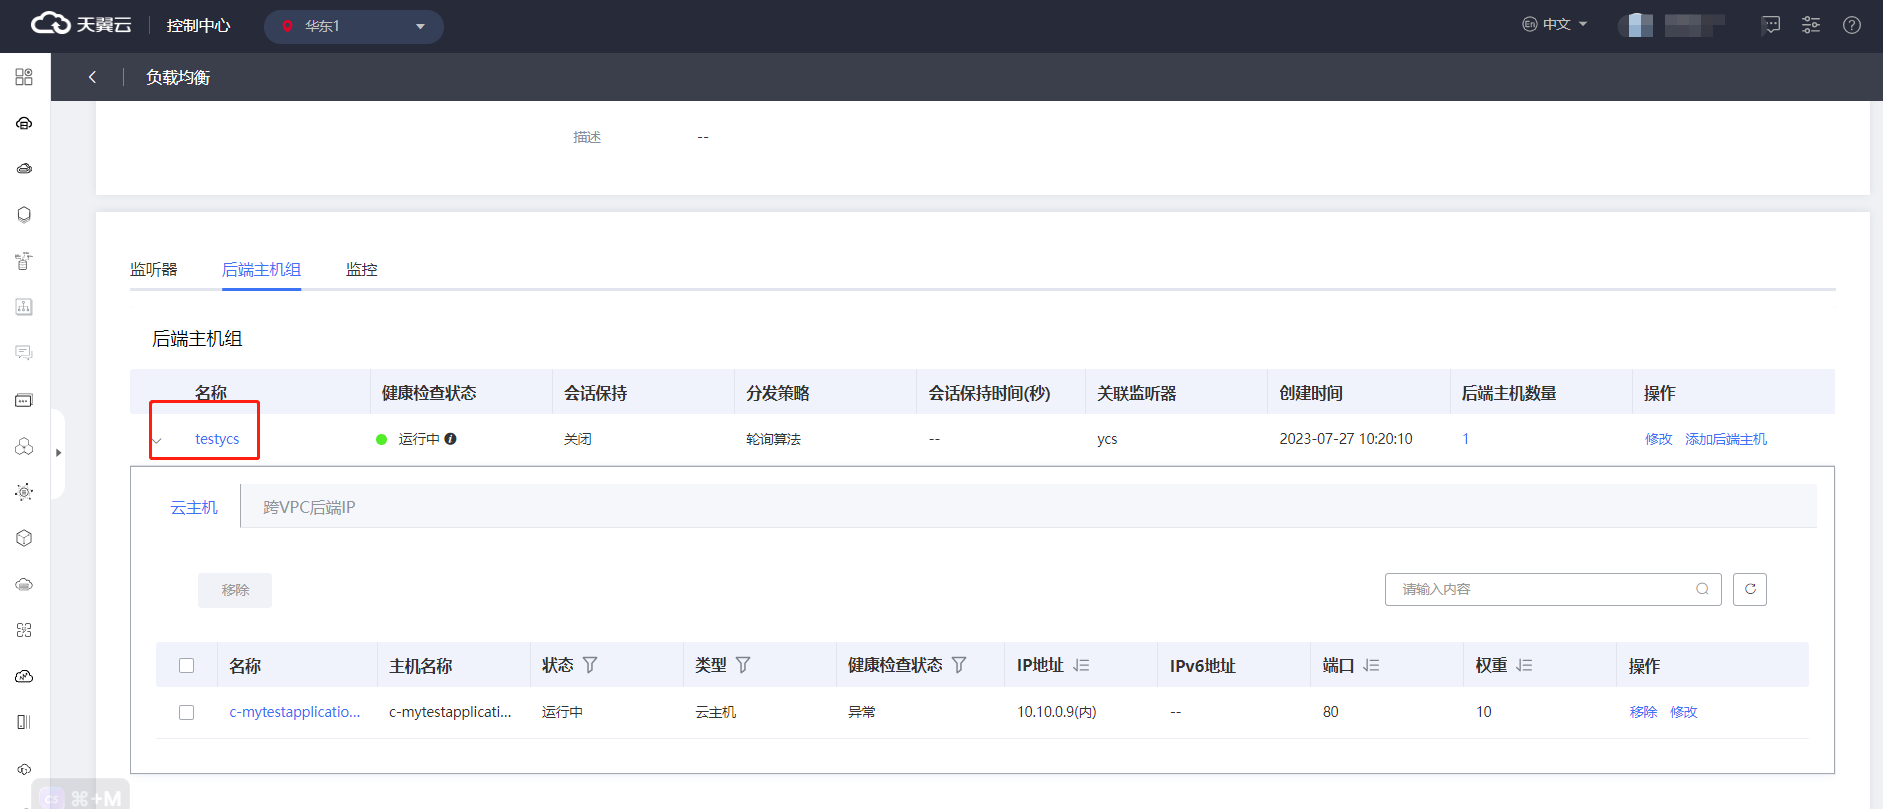This screenshot has height=809, width=1883.
Task: Check the c-mytestapplicatio row checkbox
Action: click(186, 712)
